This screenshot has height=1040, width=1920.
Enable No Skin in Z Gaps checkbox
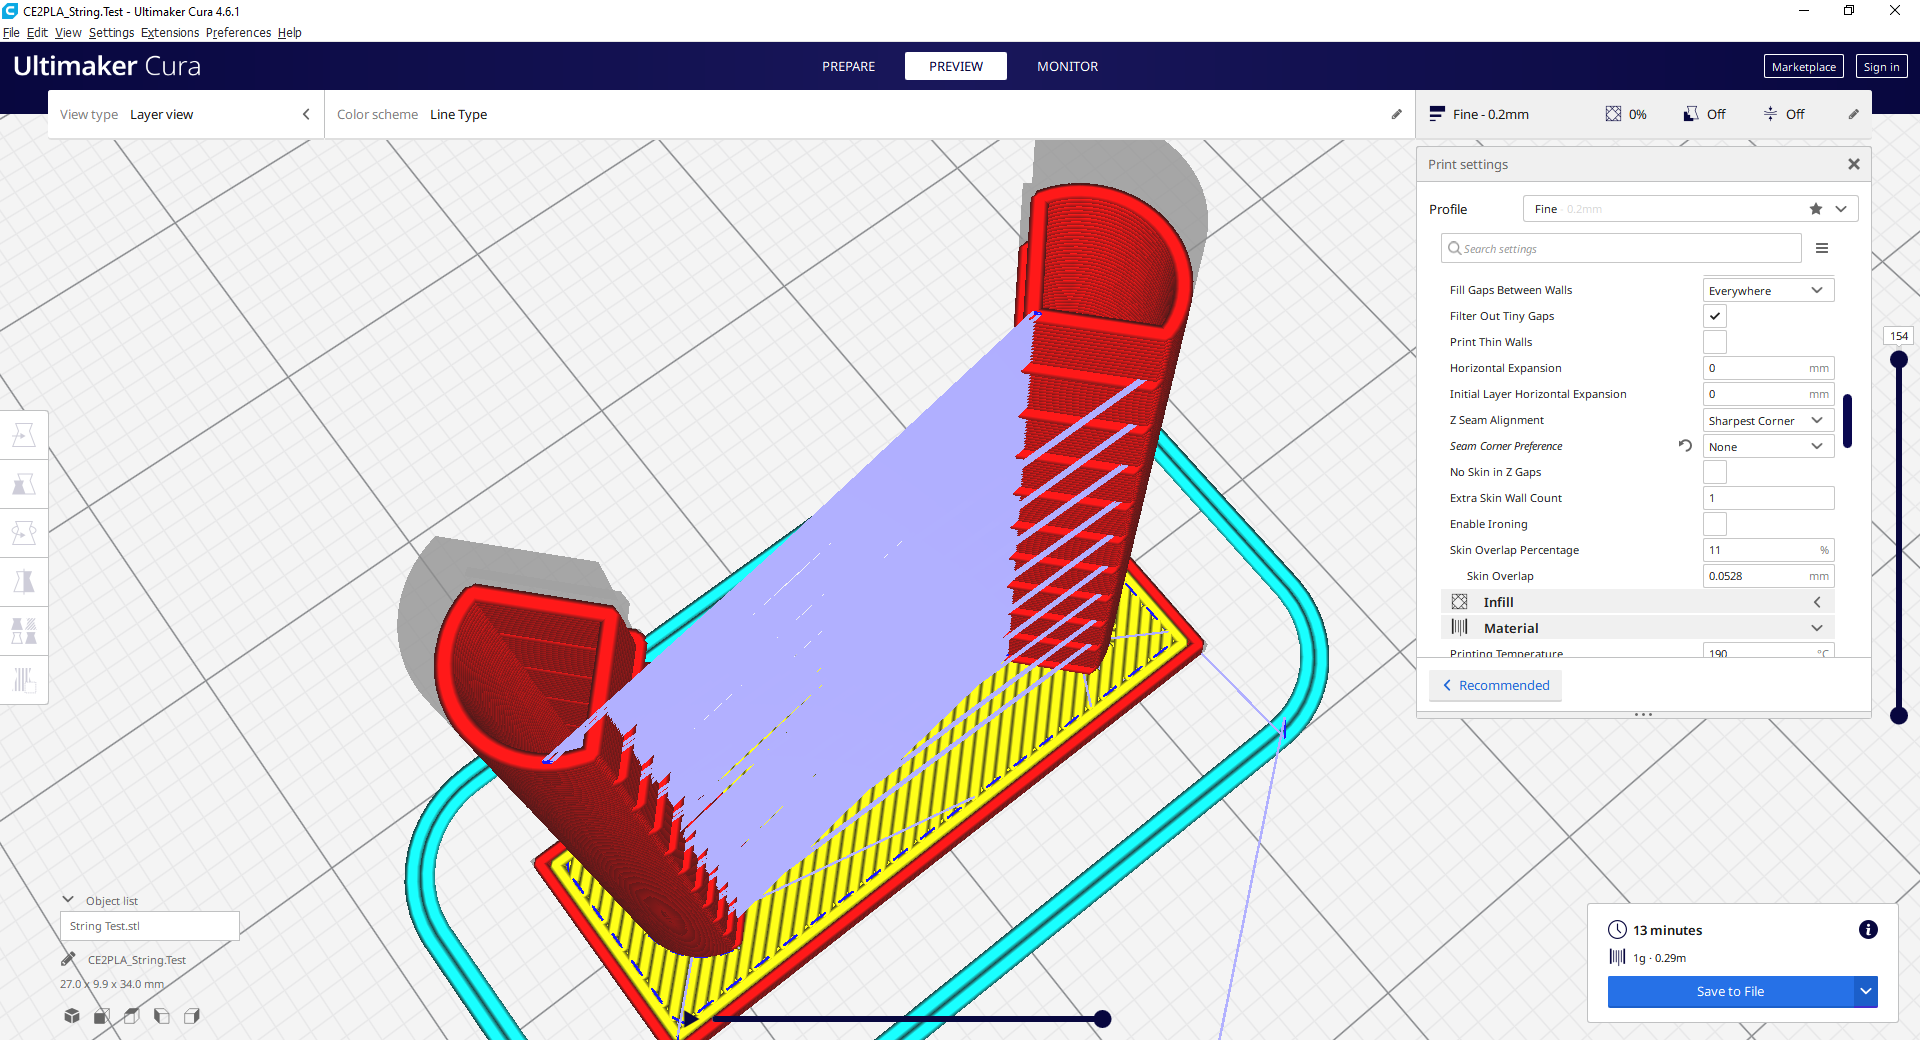1715,472
